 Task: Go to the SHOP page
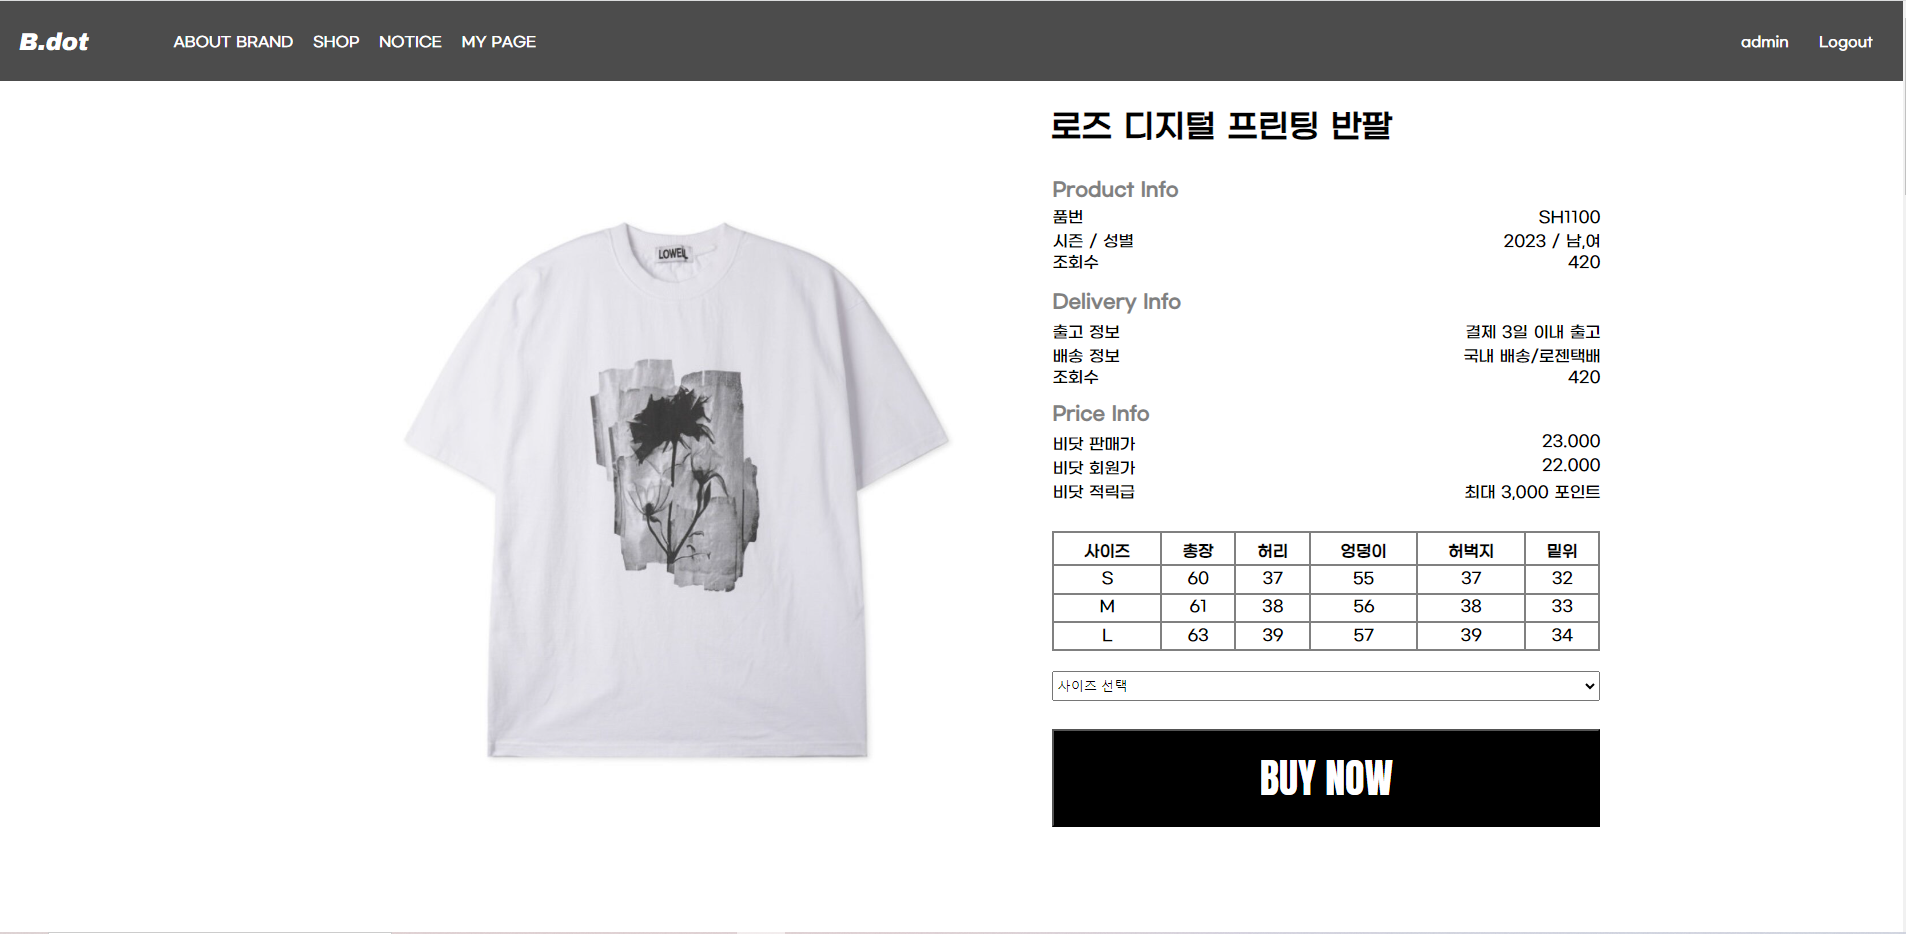tap(336, 41)
